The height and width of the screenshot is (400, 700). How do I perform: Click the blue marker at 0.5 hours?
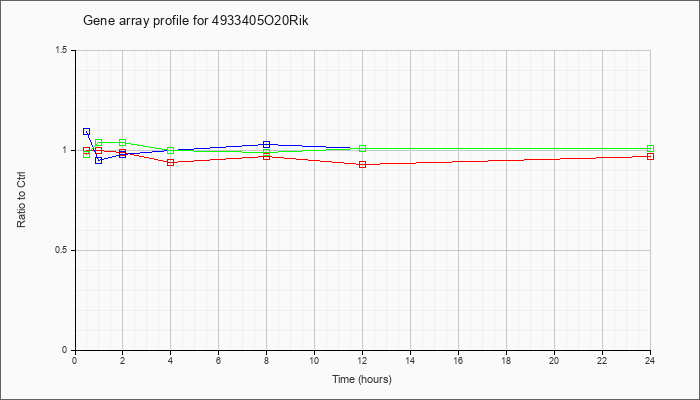coord(86,132)
